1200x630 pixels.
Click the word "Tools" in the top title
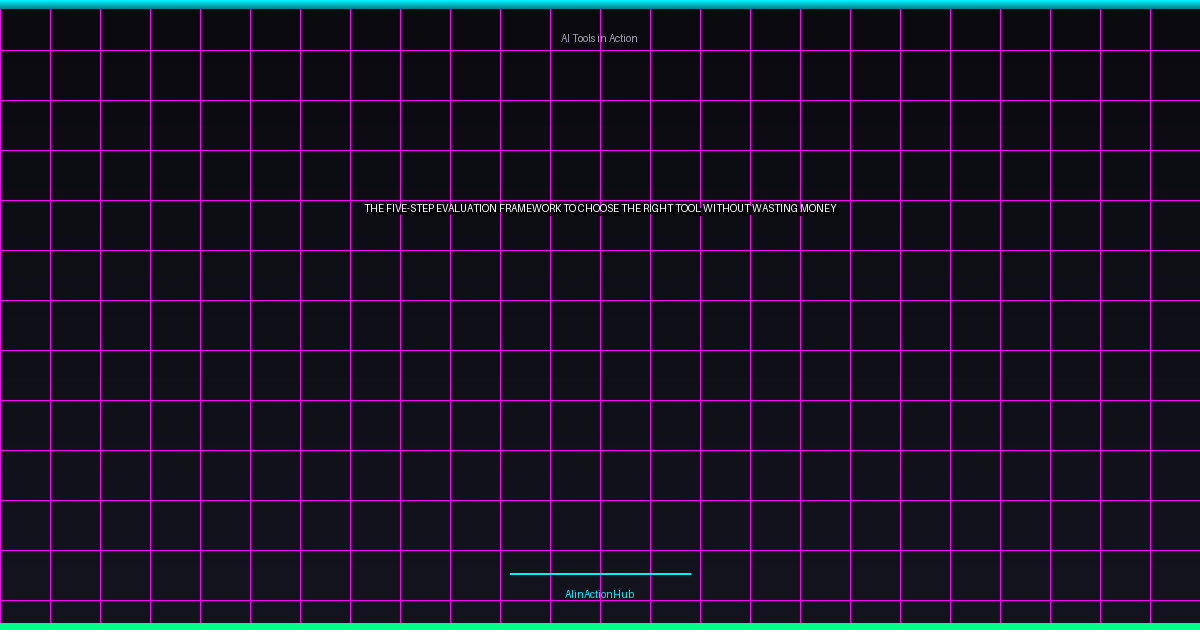point(584,38)
